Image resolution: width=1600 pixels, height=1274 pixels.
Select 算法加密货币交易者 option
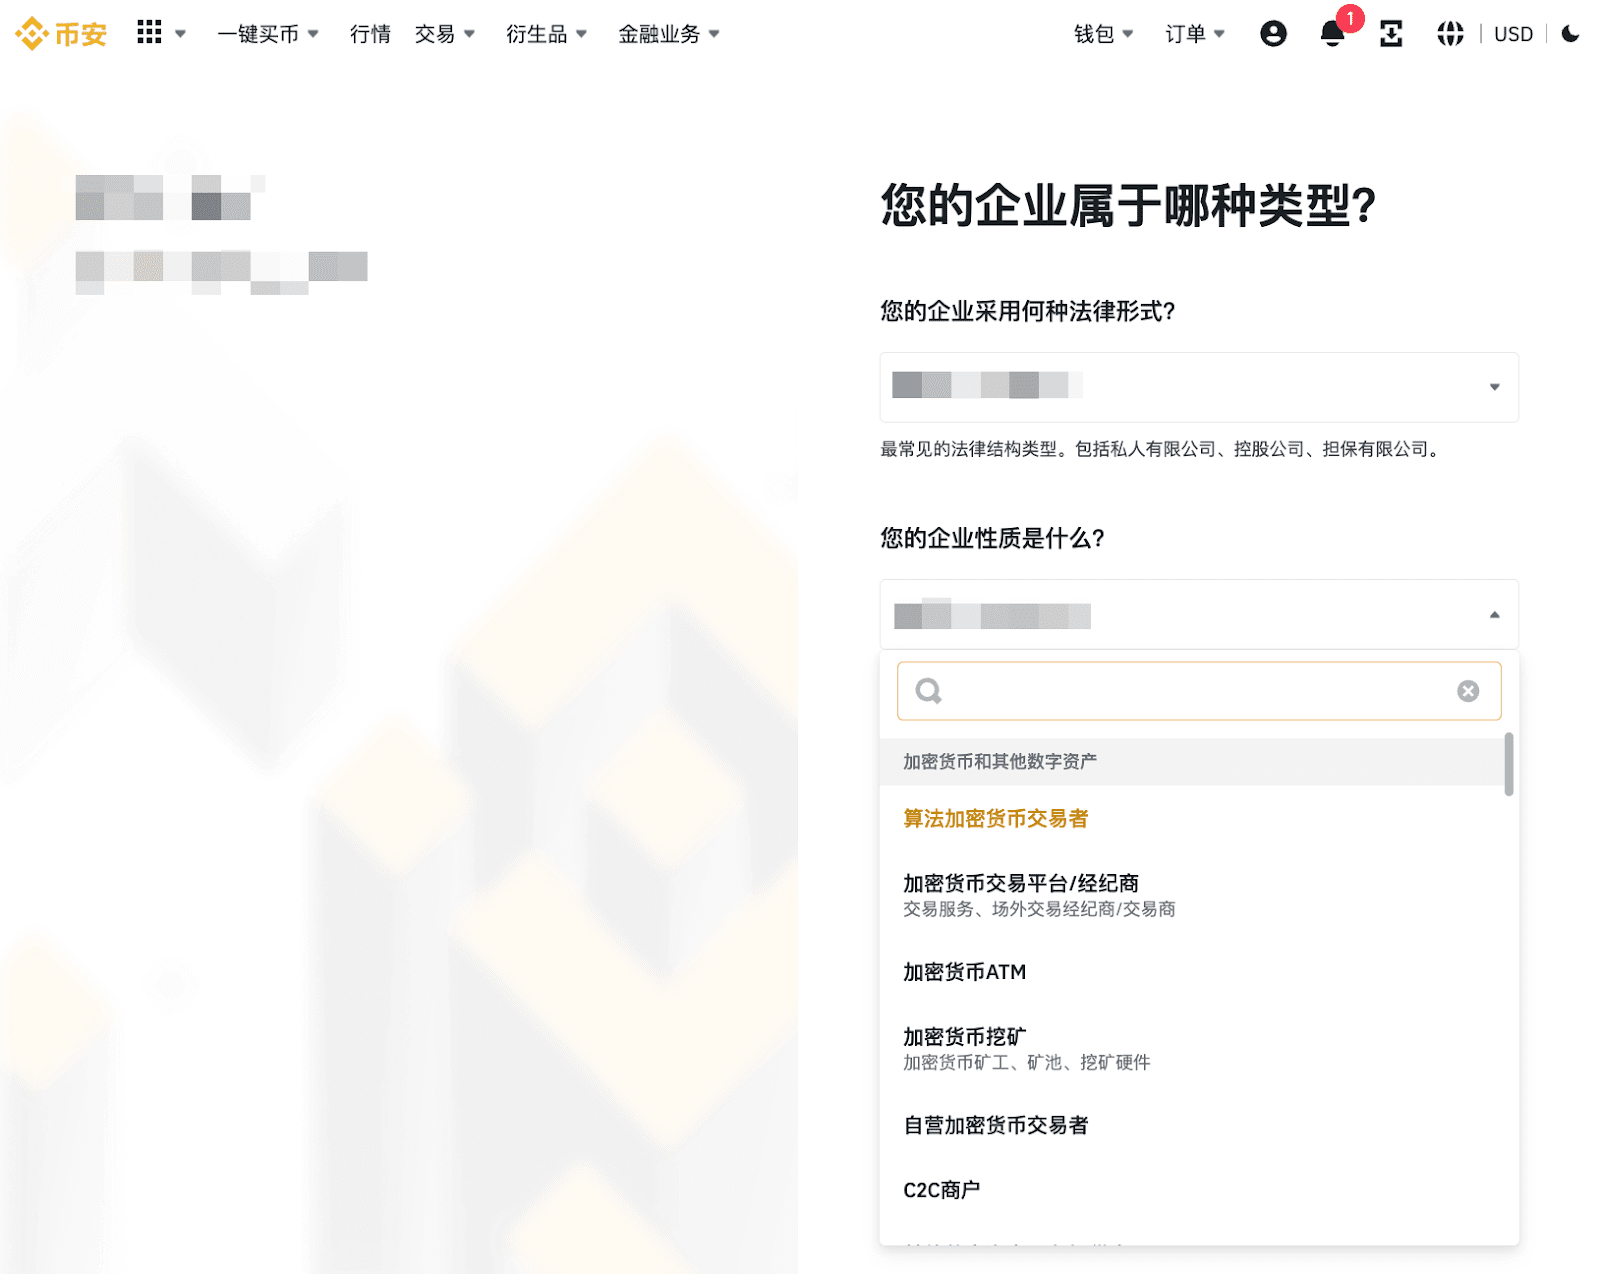point(995,819)
